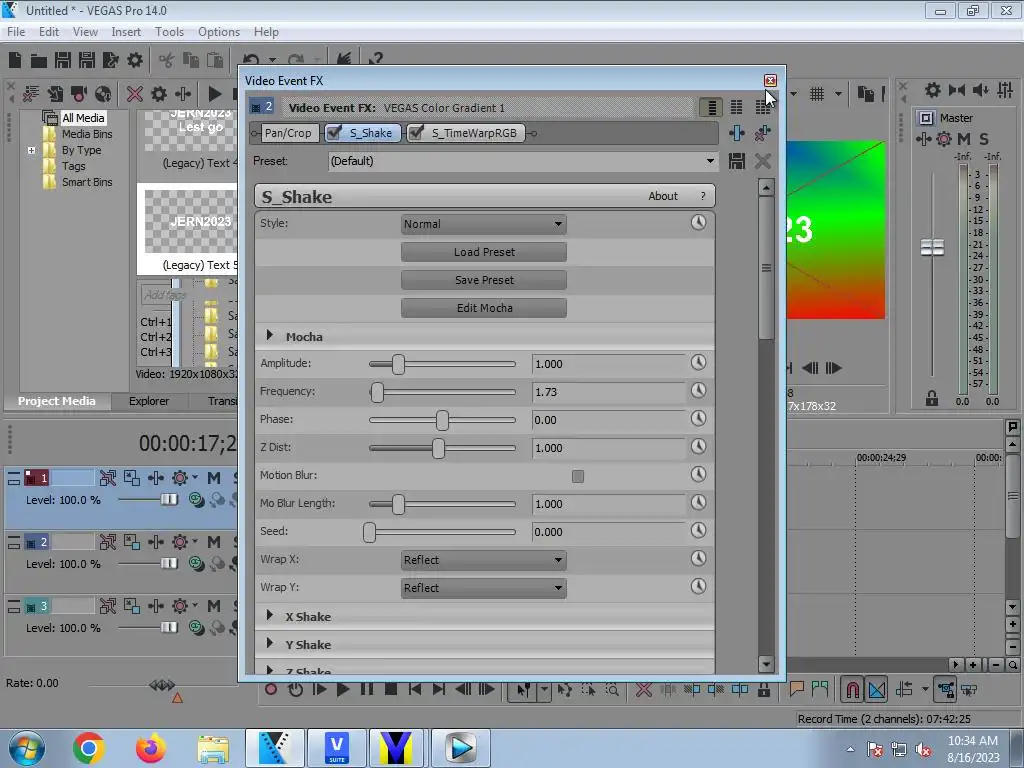Image resolution: width=1024 pixels, height=768 pixels.
Task: Animate the Z Dist parameter clock icon
Action: click(x=698, y=447)
